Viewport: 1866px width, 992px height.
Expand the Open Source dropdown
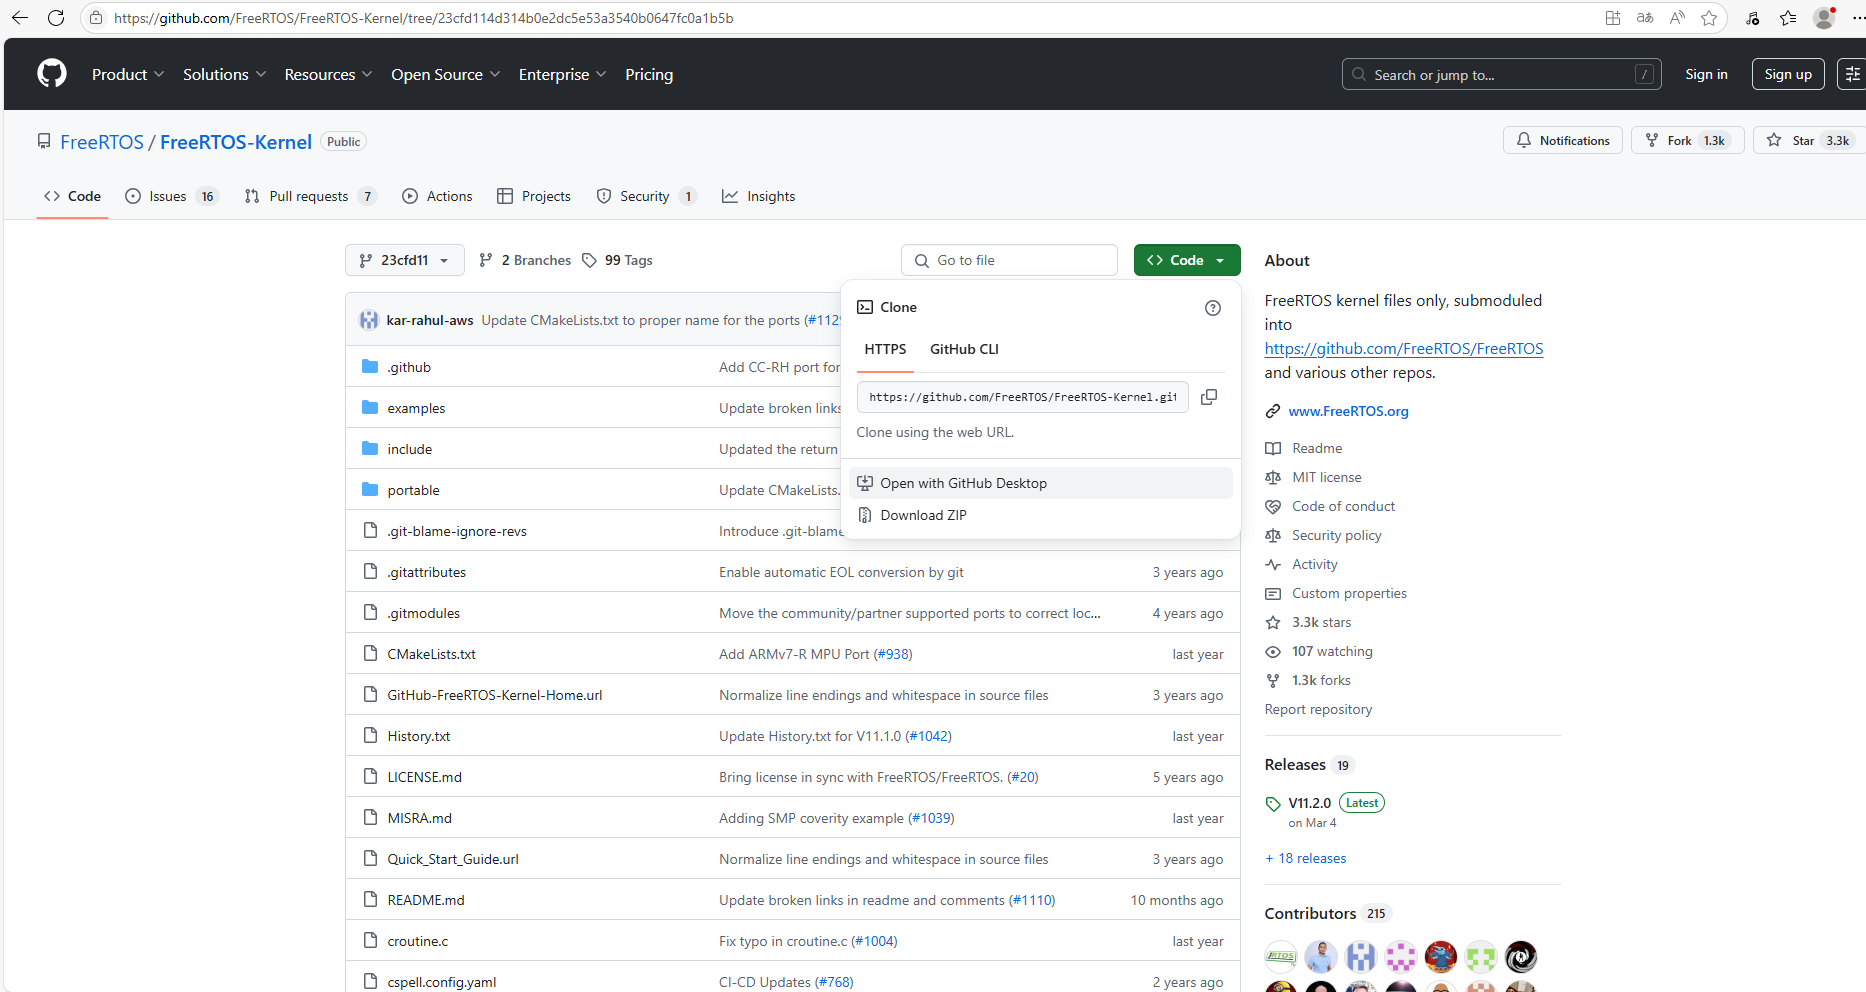(x=445, y=74)
